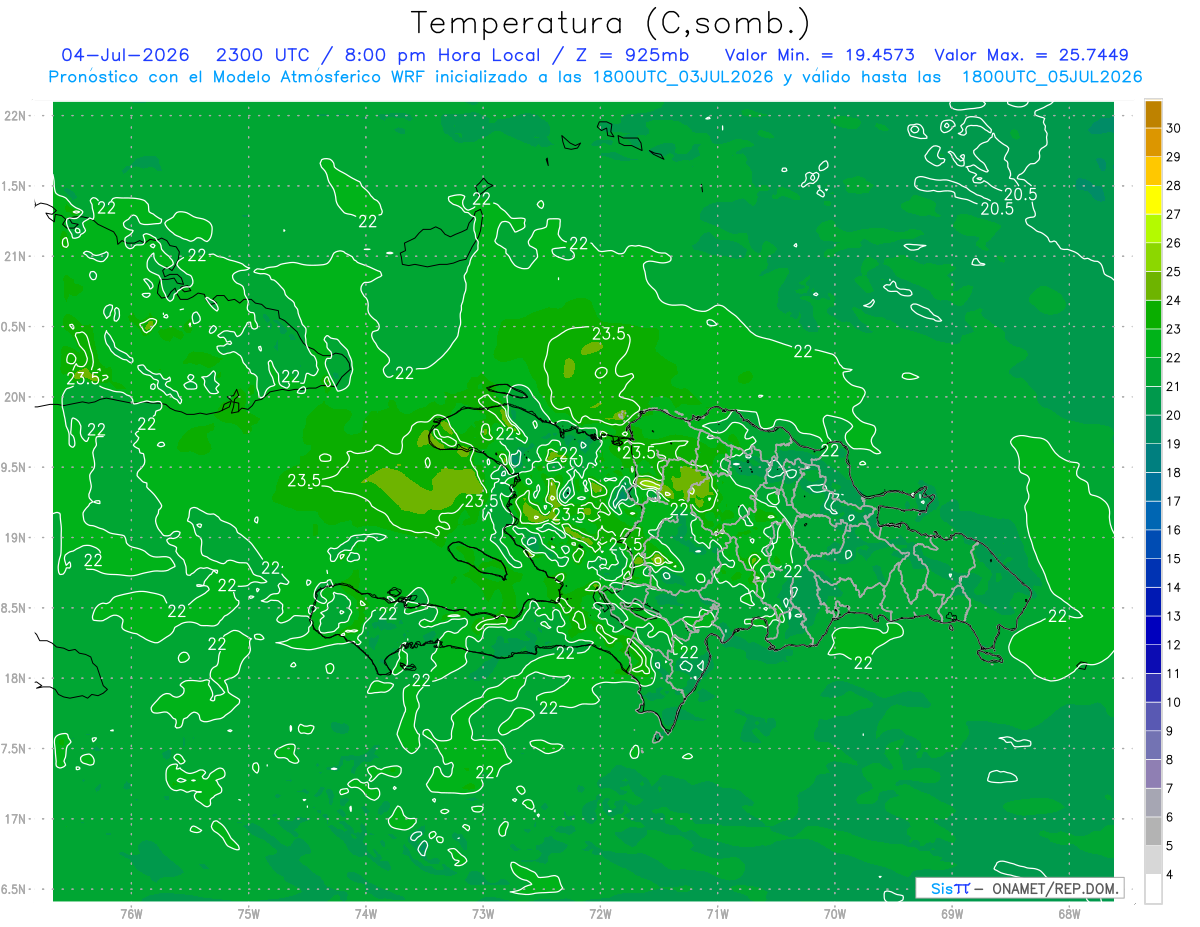Viewport: 1200px width, 927px height.
Task: Pick the dark blue swatch between legend 12 and 13
Action: (1153, 631)
